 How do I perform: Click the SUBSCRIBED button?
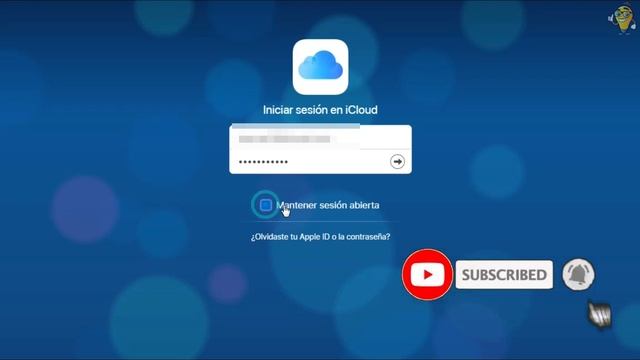[504, 275]
